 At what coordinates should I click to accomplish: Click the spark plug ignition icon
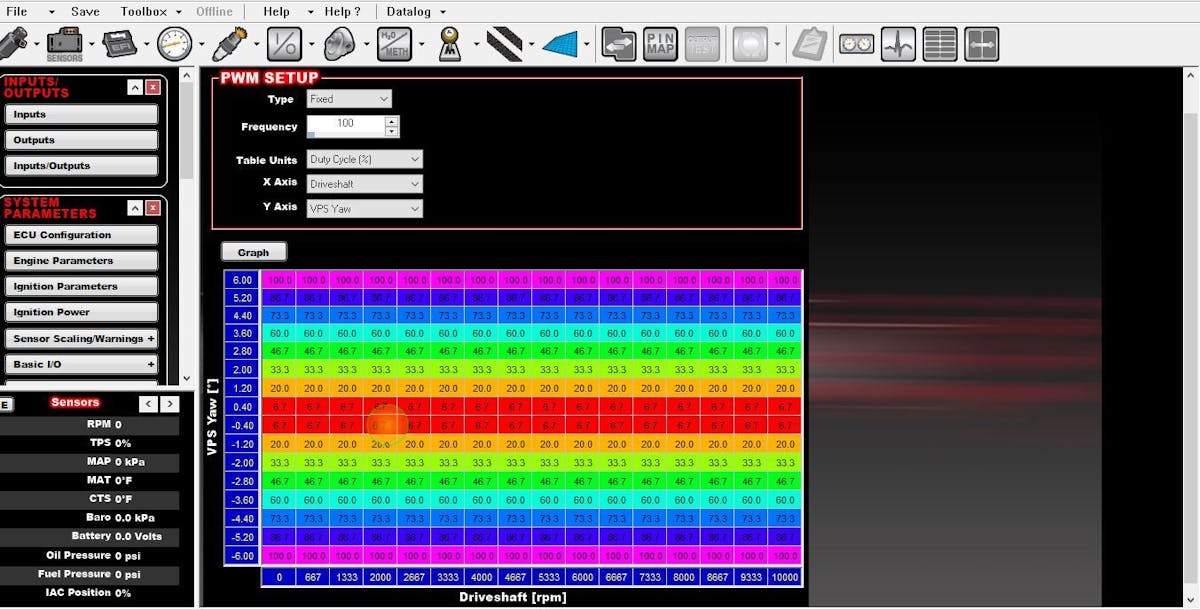(x=229, y=44)
